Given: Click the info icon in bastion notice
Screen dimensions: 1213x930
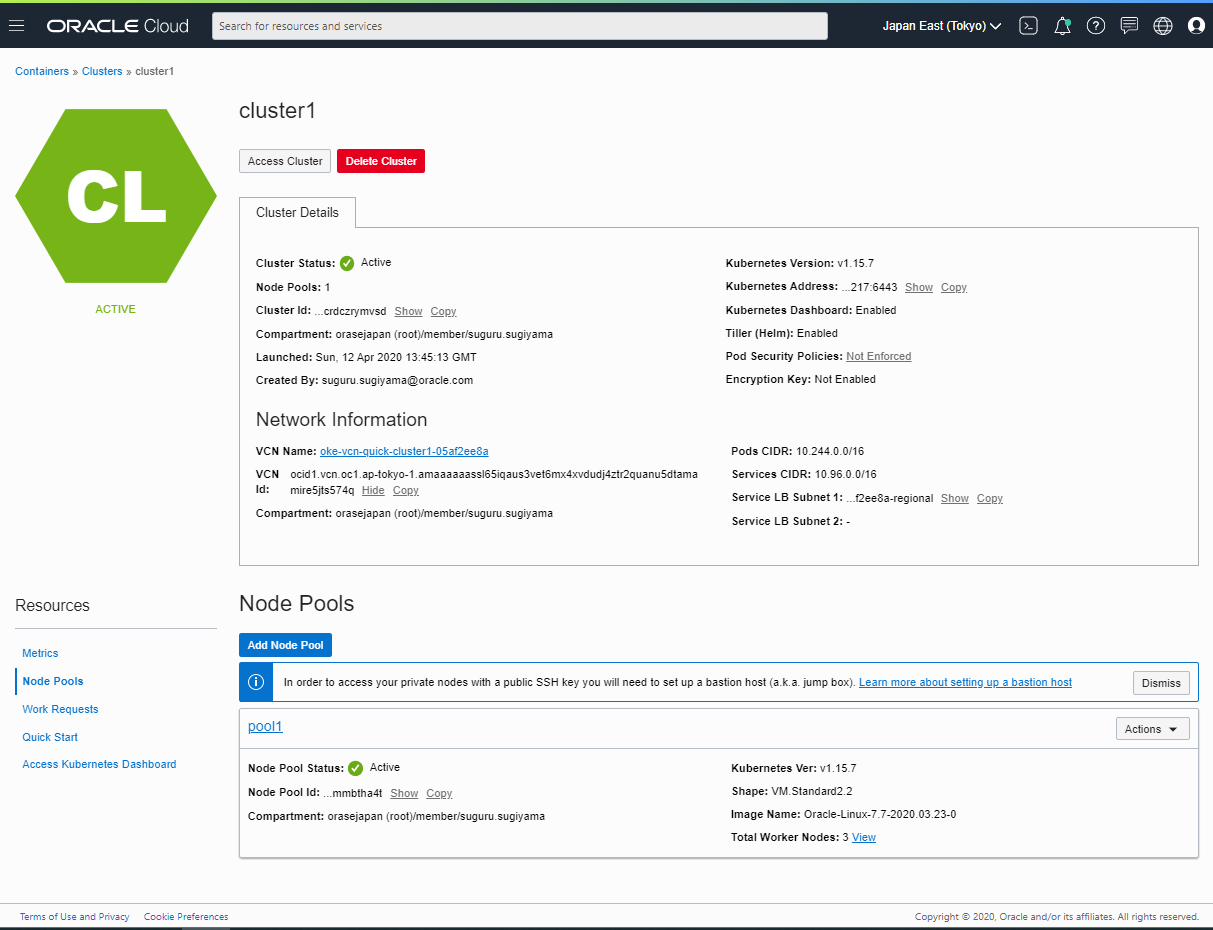Looking at the screenshot, I should click(256, 682).
